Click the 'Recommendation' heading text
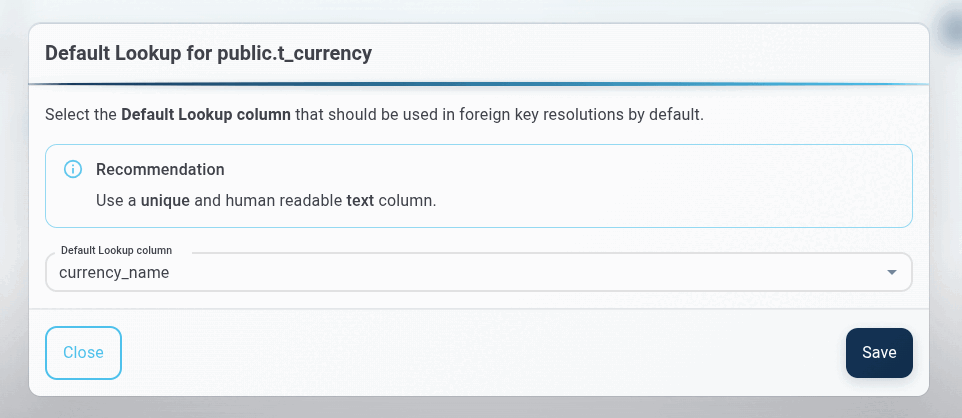Viewport: 962px width, 418px height. (x=160, y=169)
